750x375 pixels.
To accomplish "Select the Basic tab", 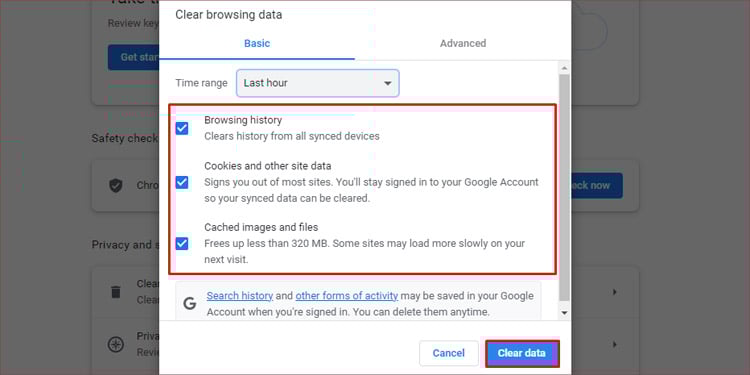I will click(257, 44).
